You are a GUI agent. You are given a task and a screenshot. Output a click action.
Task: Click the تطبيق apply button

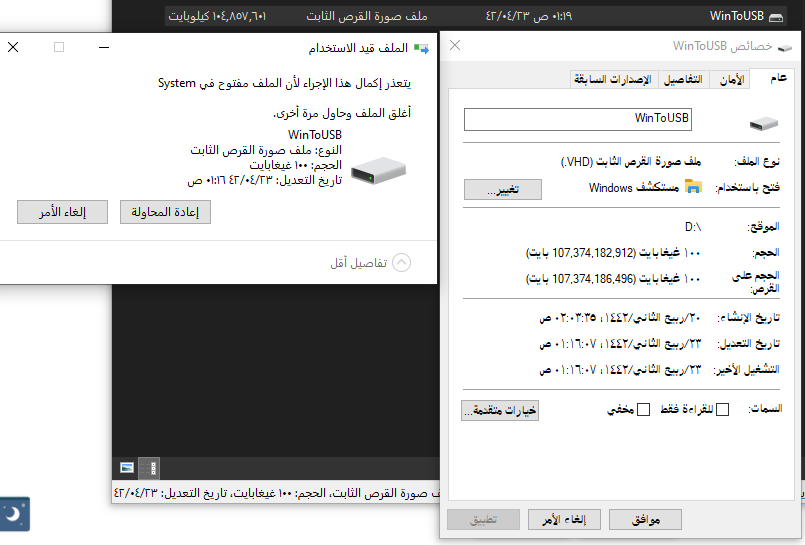coord(484,520)
